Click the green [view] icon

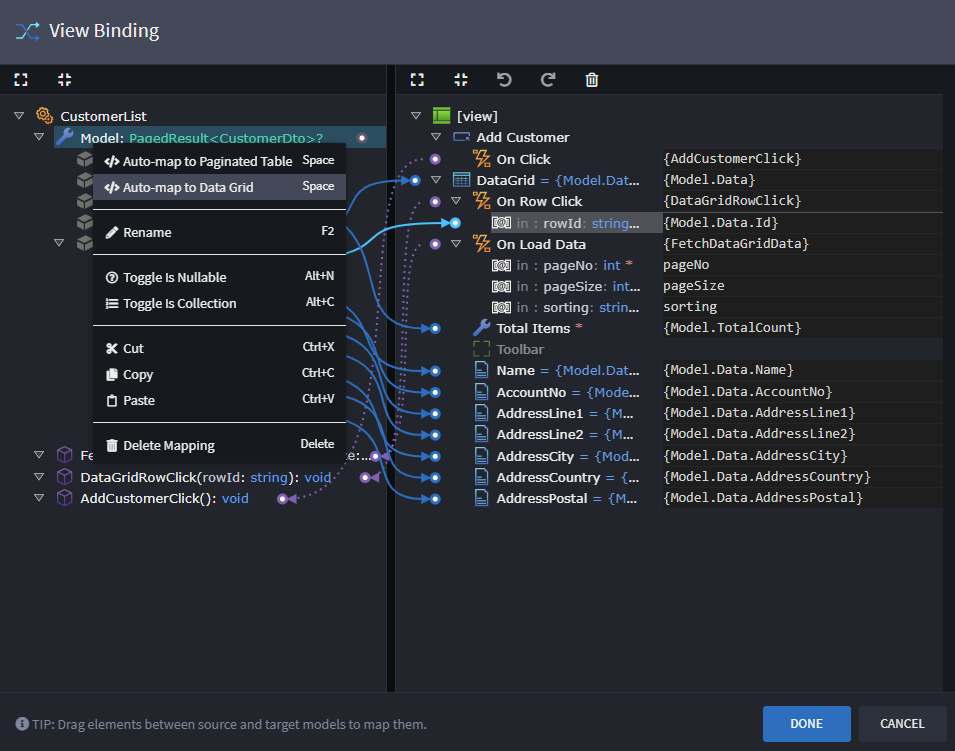point(442,116)
